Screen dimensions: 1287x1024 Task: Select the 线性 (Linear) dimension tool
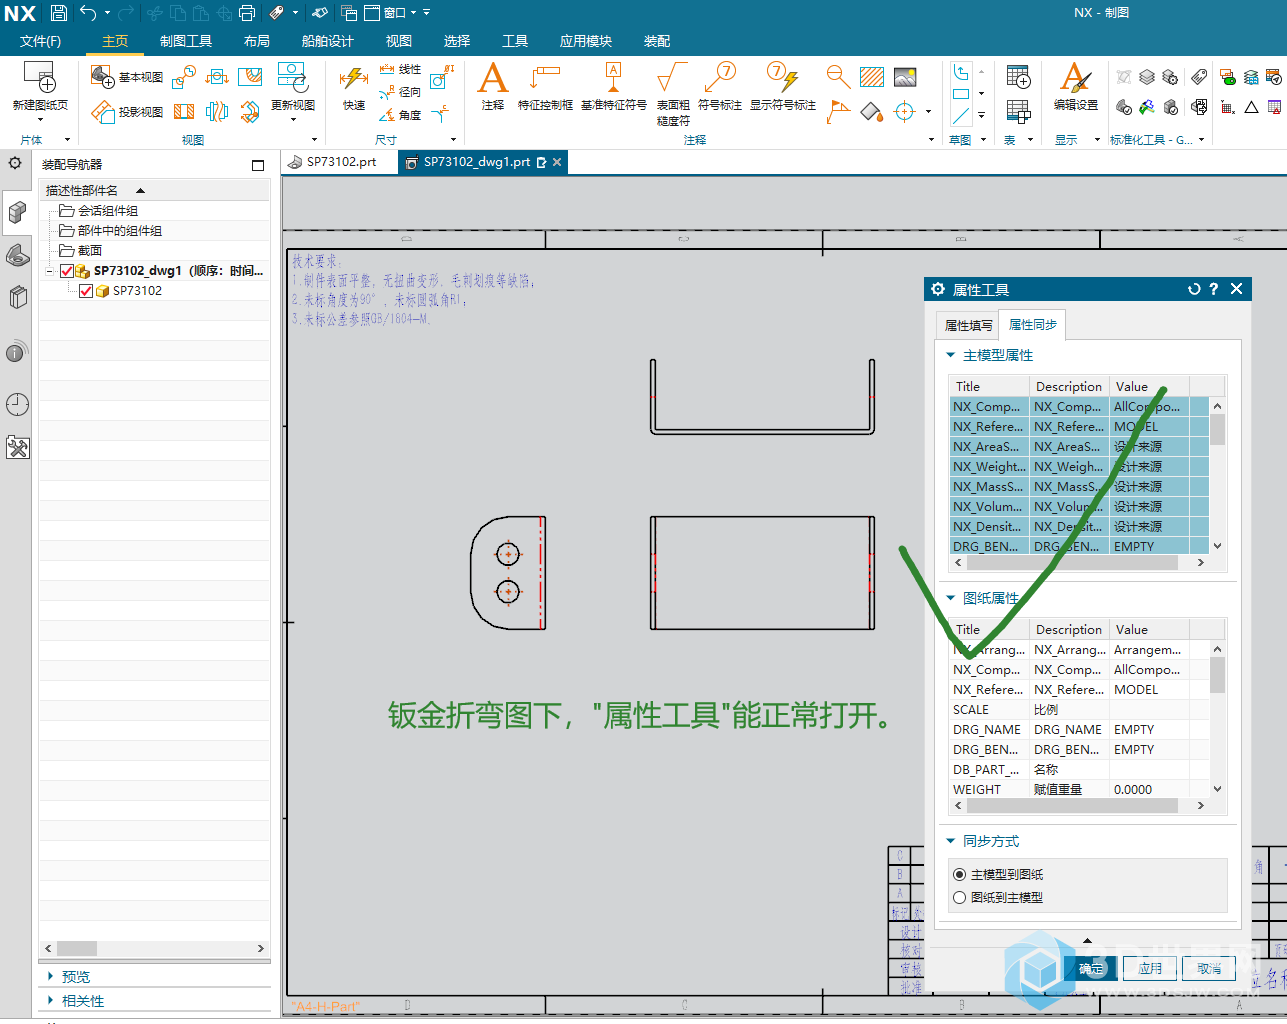click(400, 69)
